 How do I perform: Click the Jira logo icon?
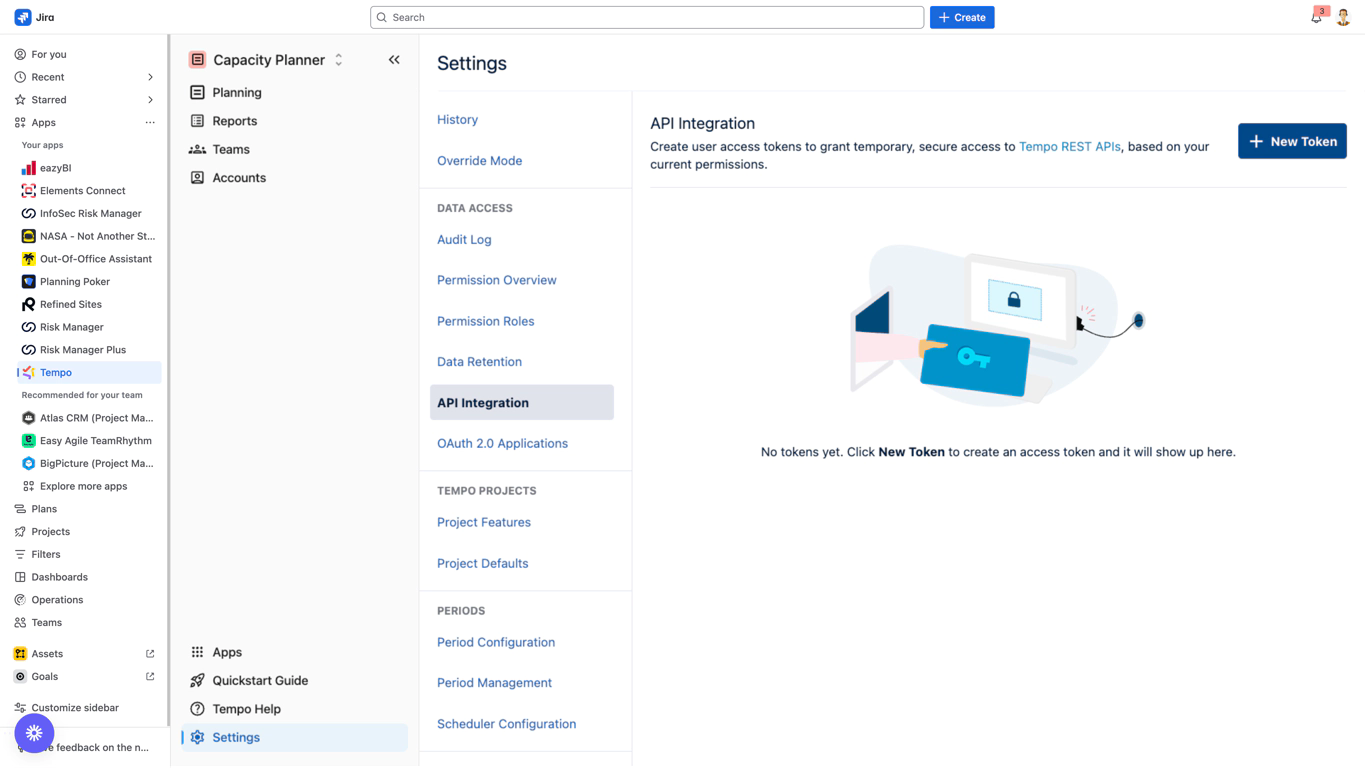click(23, 17)
